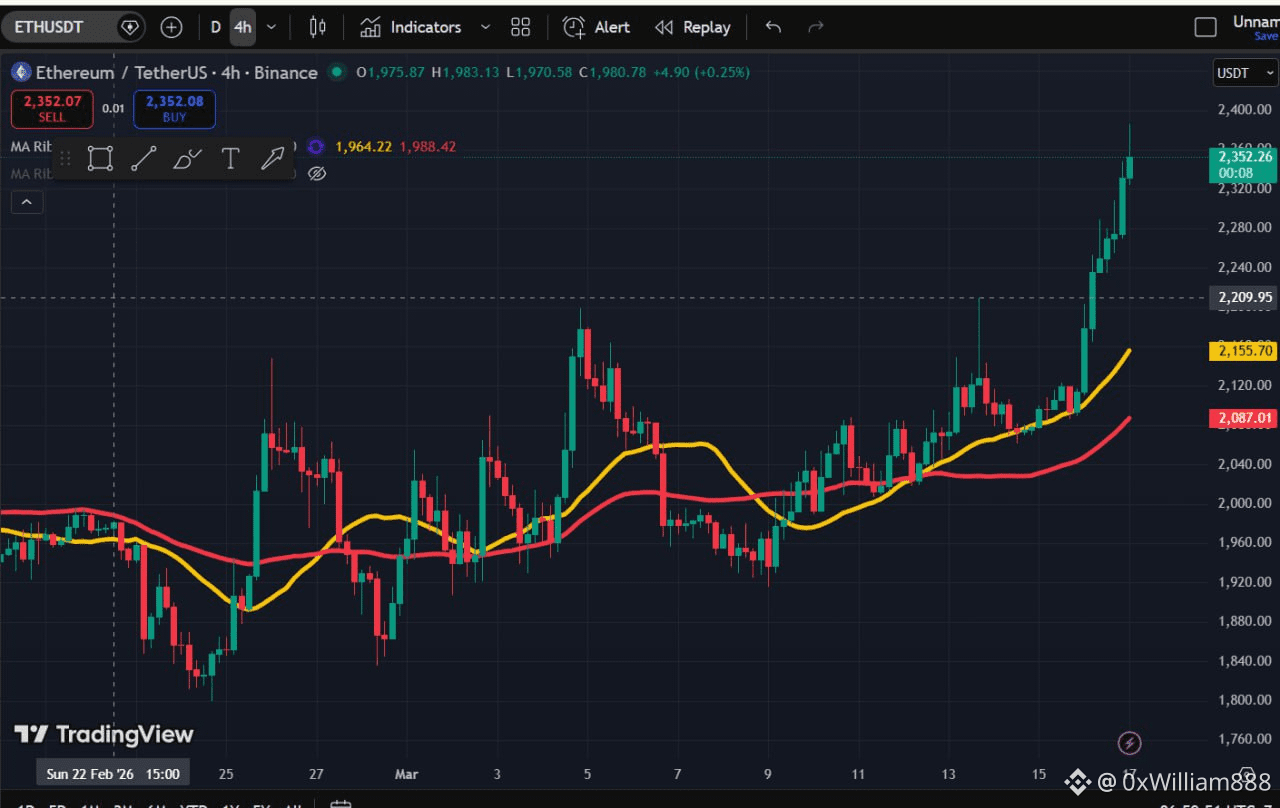This screenshot has width=1280, height=808.
Task: Click the 2,000.00 price axis label
Action: coord(1245,503)
